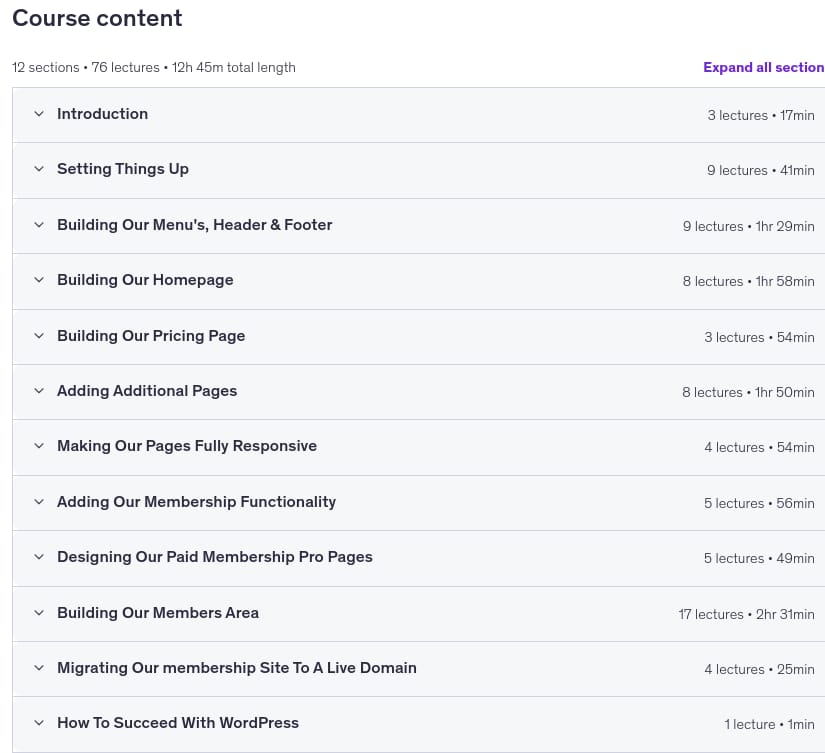Click How To Succeed With WordPress title

click(x=178, y=724)
